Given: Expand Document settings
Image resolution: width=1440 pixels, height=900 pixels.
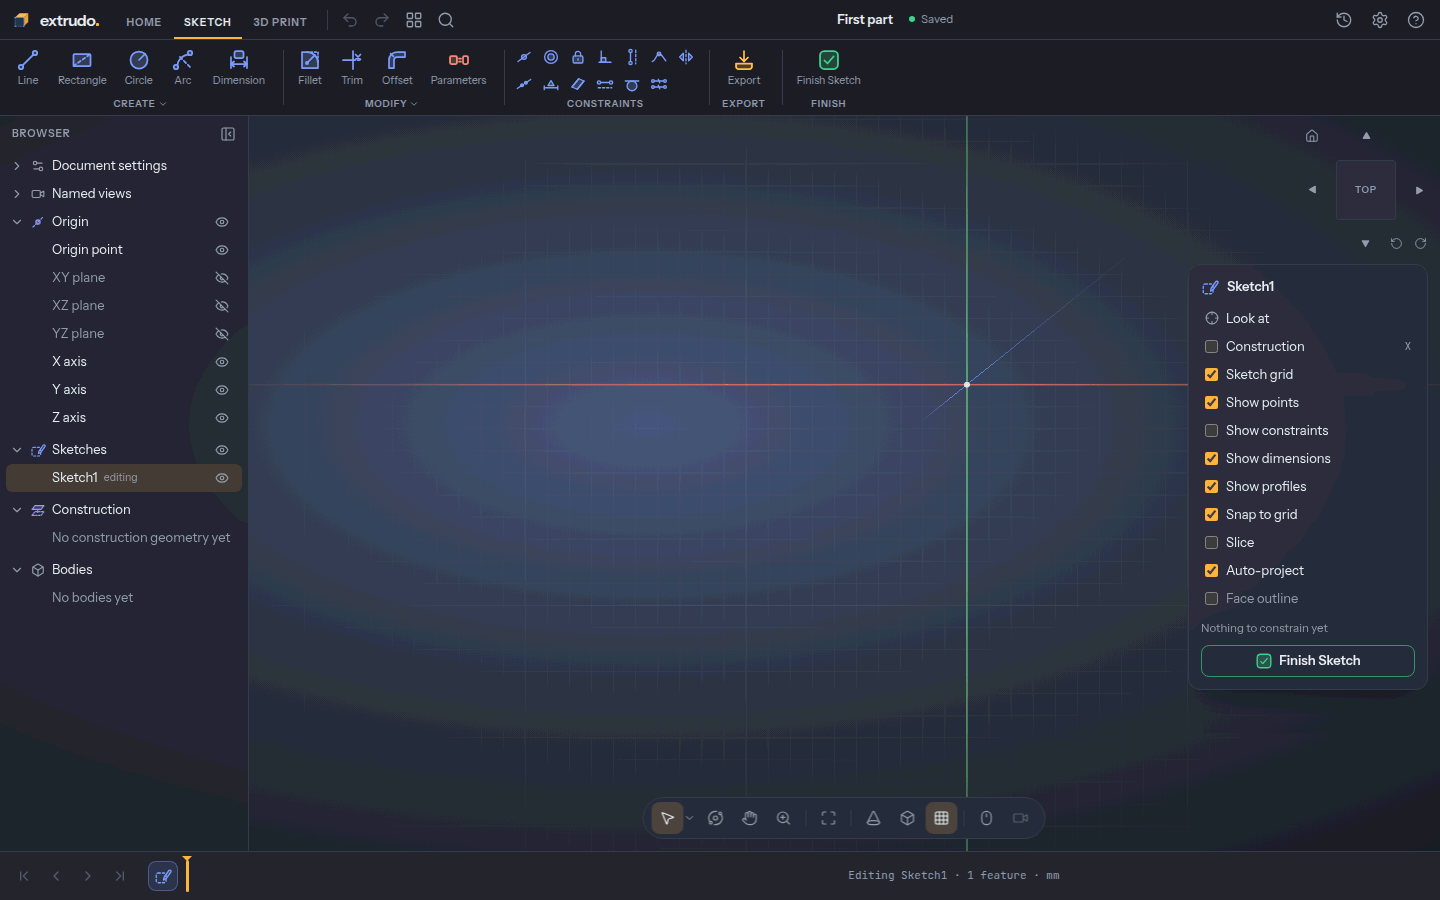Looking at the screenshot, I should (x=17, y=166).
